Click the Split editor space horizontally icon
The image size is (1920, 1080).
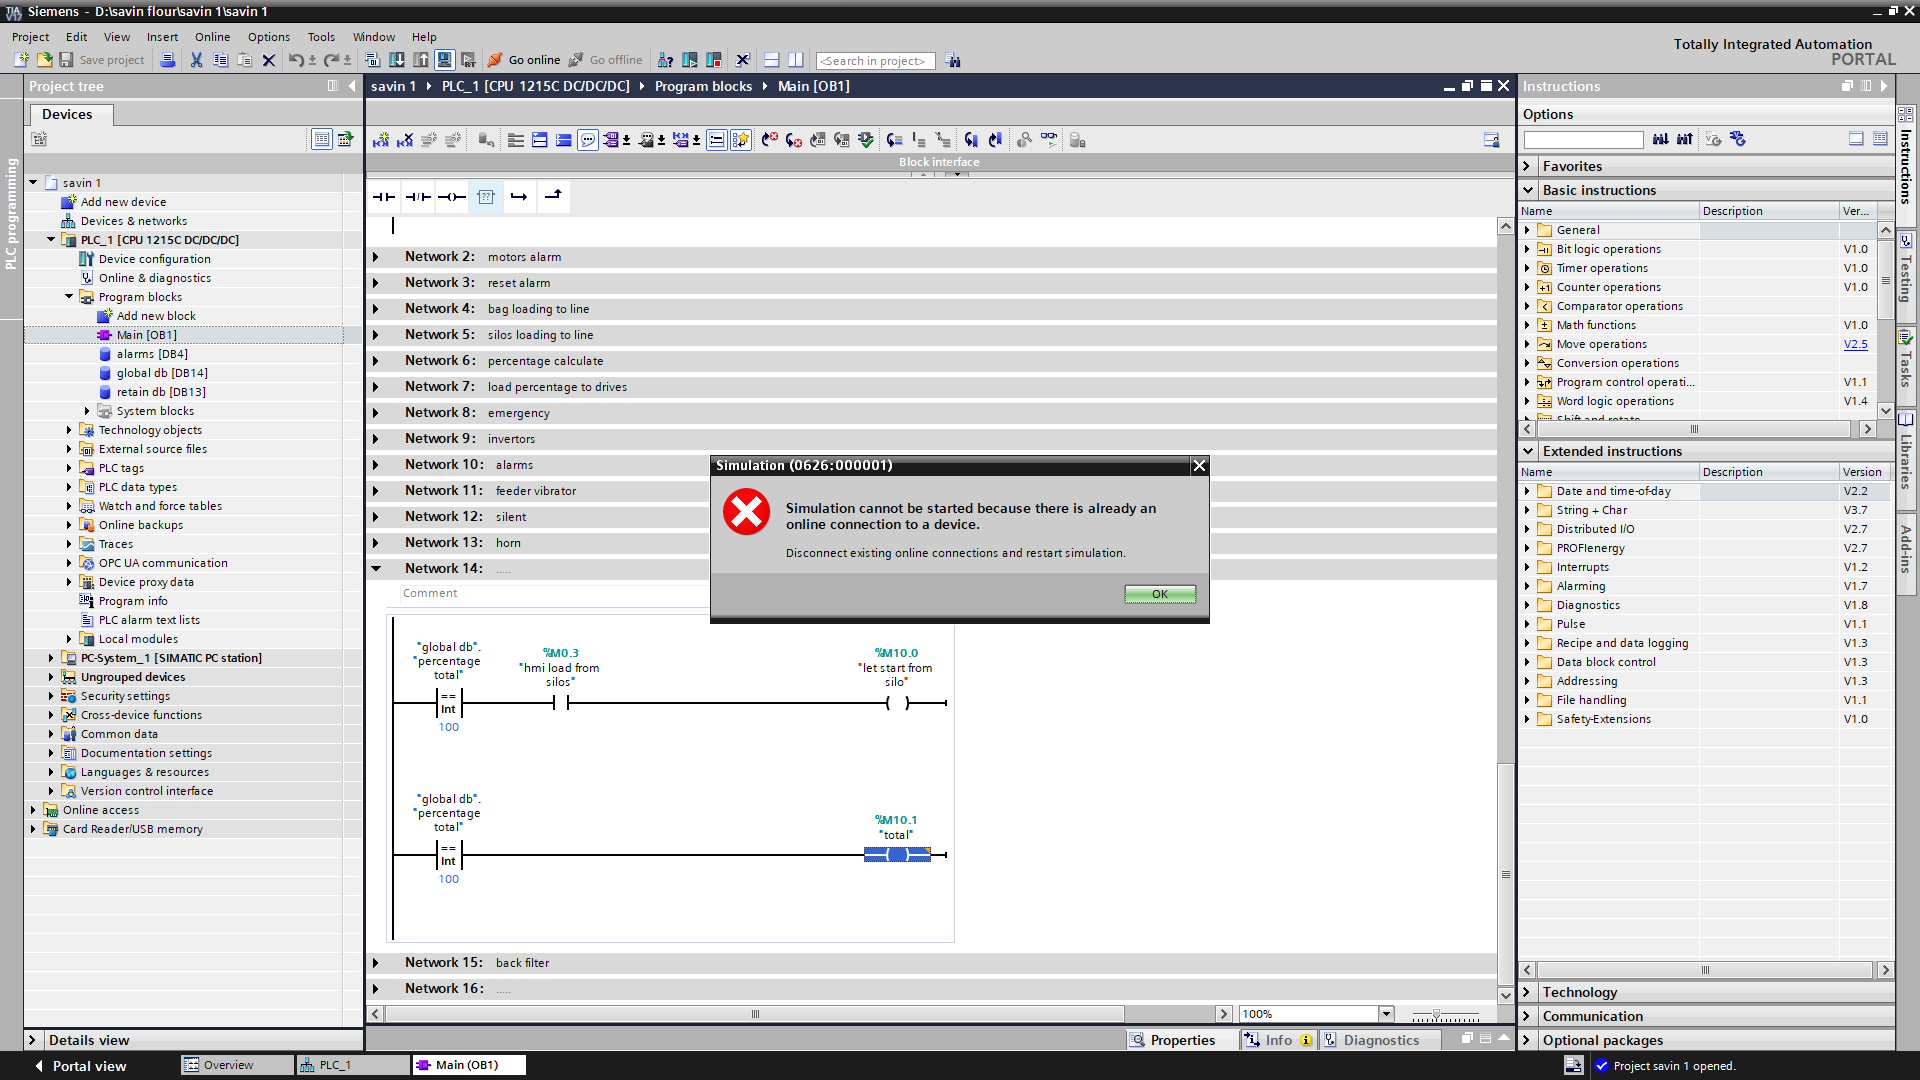771,60
